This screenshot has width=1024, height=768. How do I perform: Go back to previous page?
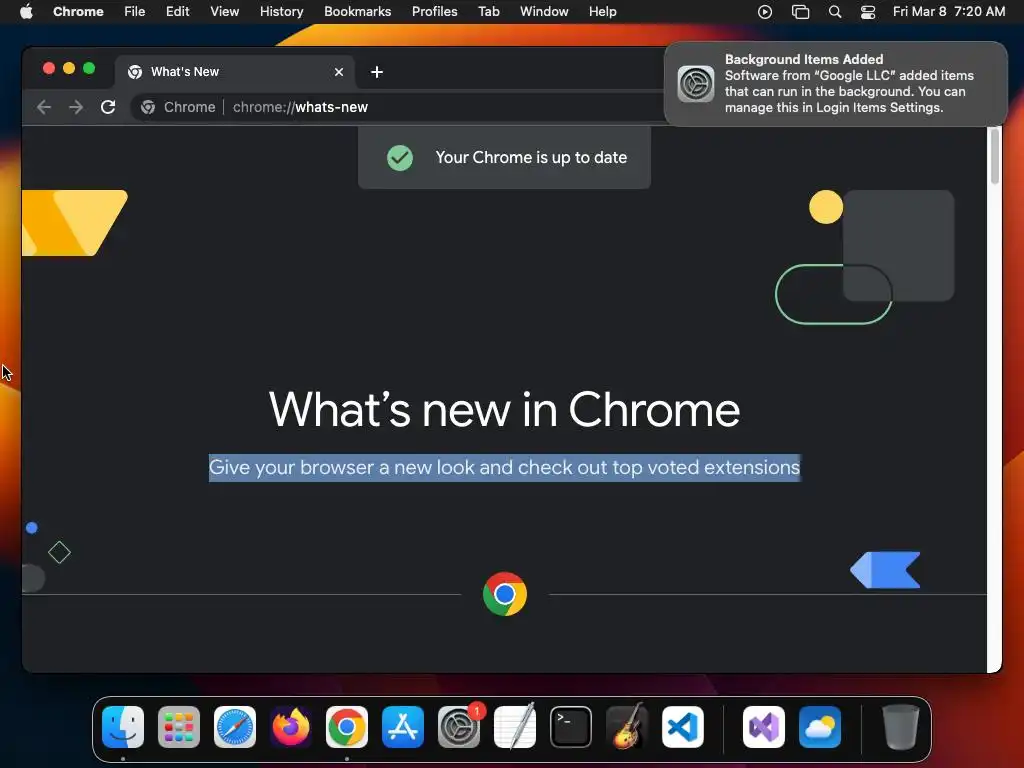pos(44,107)
